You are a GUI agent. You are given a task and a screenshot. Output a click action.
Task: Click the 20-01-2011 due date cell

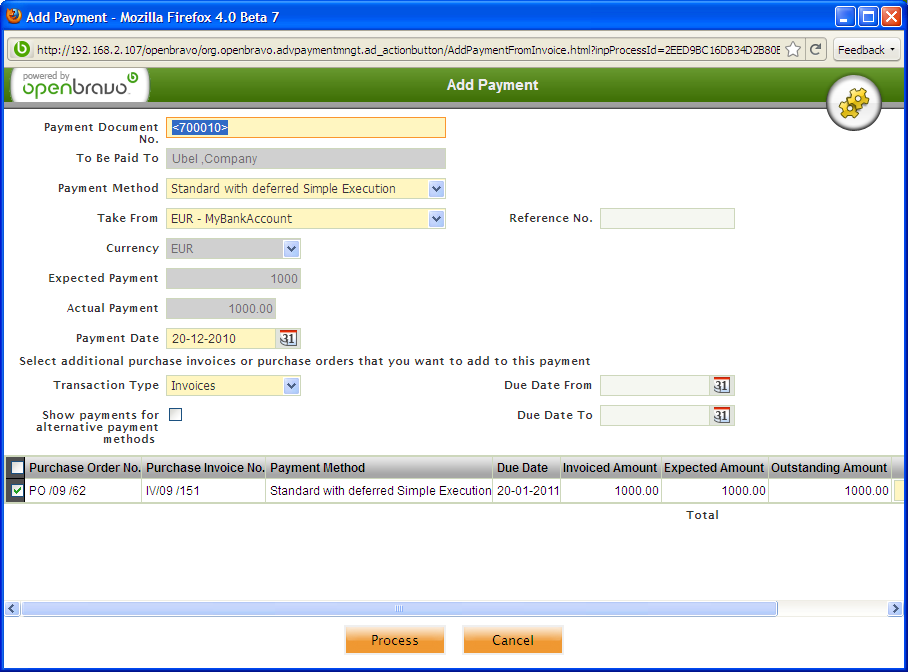[x=527, y=491]
